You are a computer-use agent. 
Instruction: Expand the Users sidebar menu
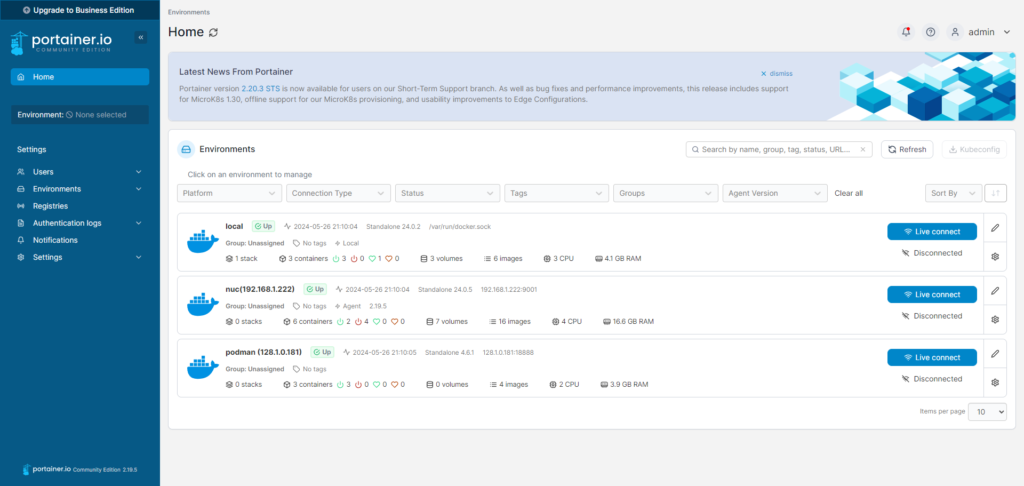click(x=80, y=172)
